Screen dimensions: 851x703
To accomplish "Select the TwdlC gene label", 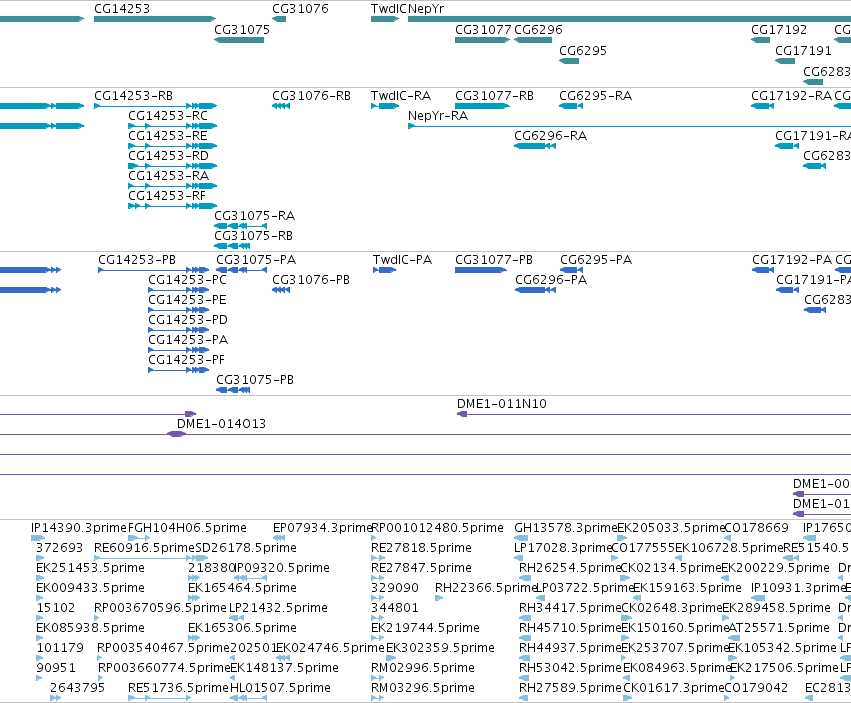I will tap(388, 9).
